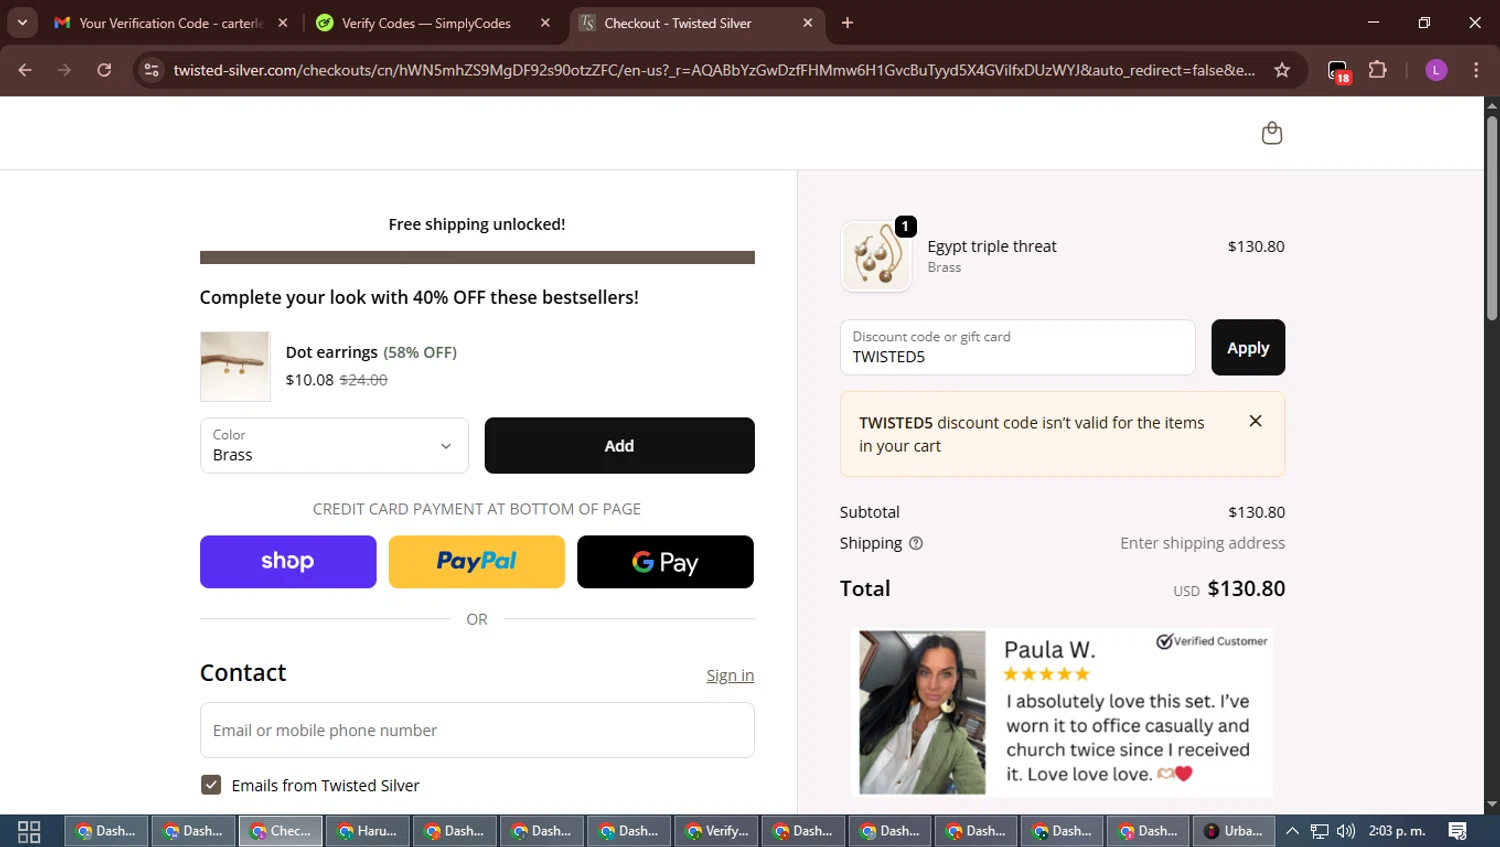This screenshot has height=847, width=1500.
Task: Close the Checkout - Twisted Silver tab
Action: [808, 23]
